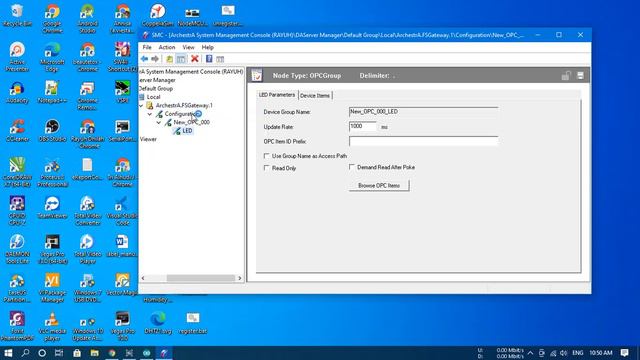640x360 pixels.
Task: Select the Microsoft Edge desktop shortcut
Action: (x=52, y=57)
